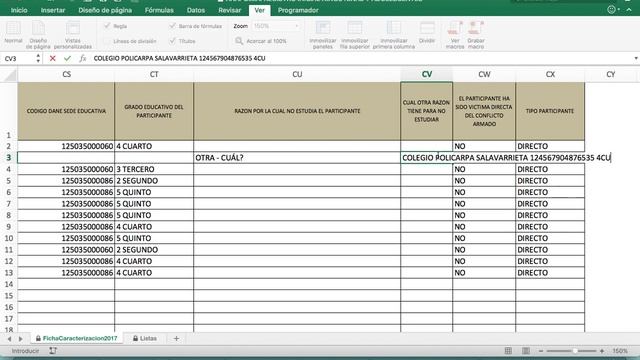Screen dimensions: 640x360
Task: Select 125035000060 cell in row 2
Action: (x=67, y=146)
